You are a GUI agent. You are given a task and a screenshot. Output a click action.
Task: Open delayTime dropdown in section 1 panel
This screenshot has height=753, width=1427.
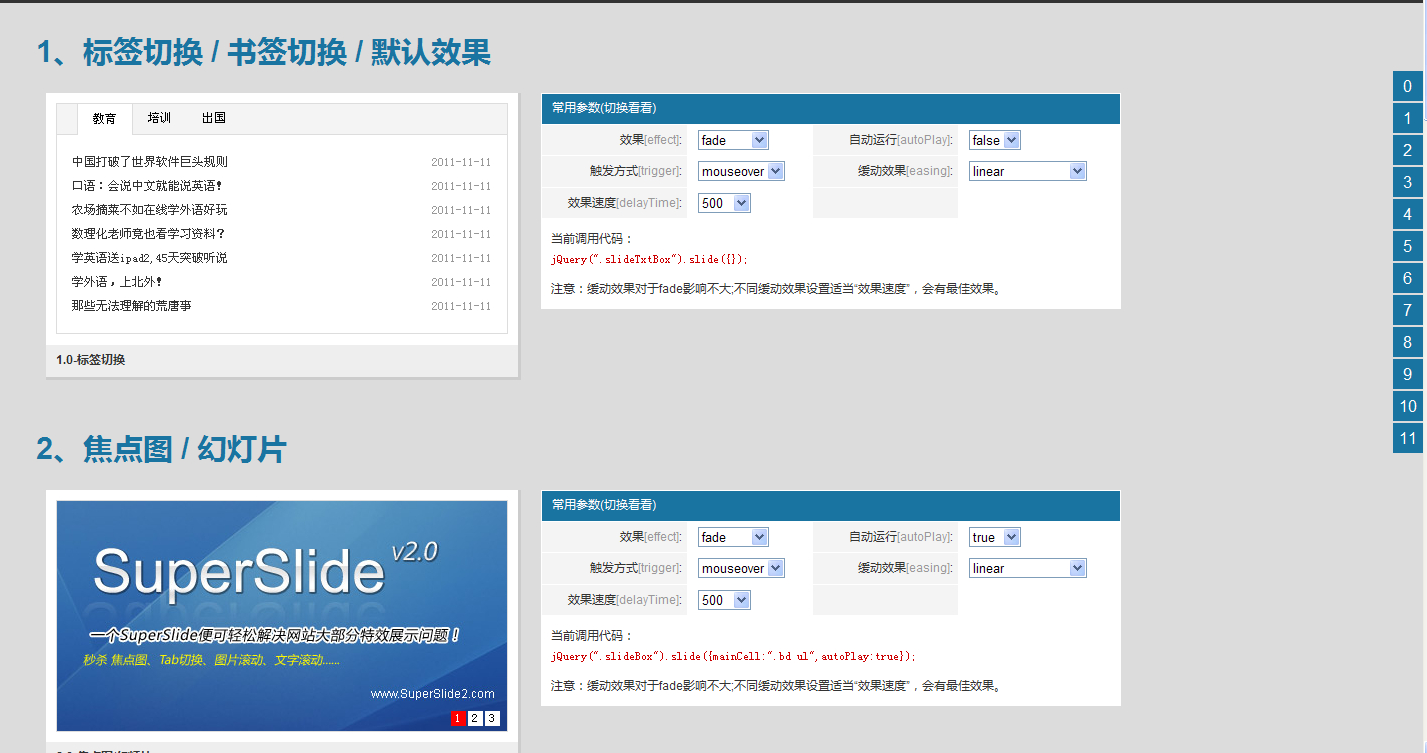pos(724,203)
